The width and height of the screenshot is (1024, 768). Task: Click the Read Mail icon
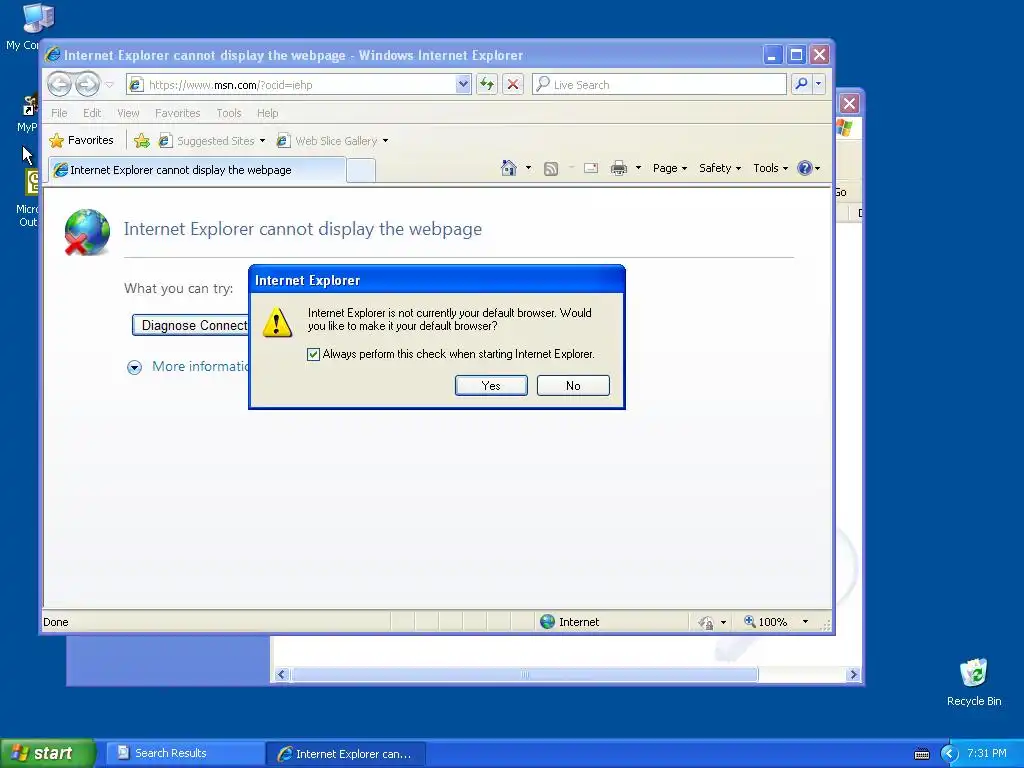coord(591,168)
